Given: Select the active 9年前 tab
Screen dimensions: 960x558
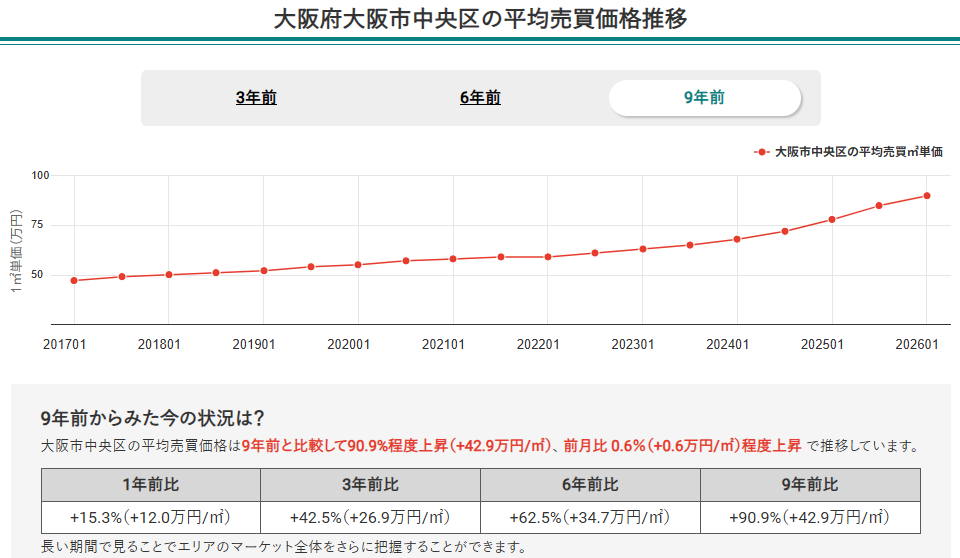Looking at the screenshot, I should [704, 98].
